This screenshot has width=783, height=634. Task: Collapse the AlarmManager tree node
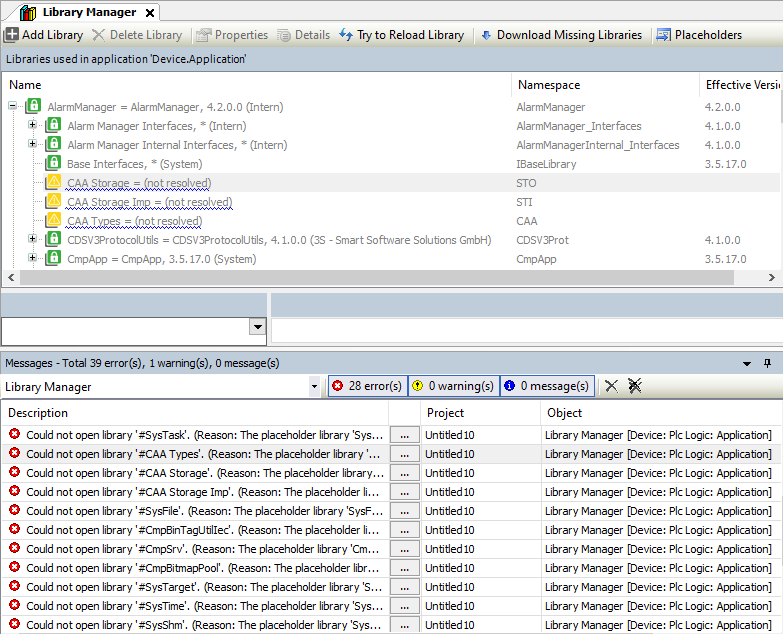click(x=13, y=107)
